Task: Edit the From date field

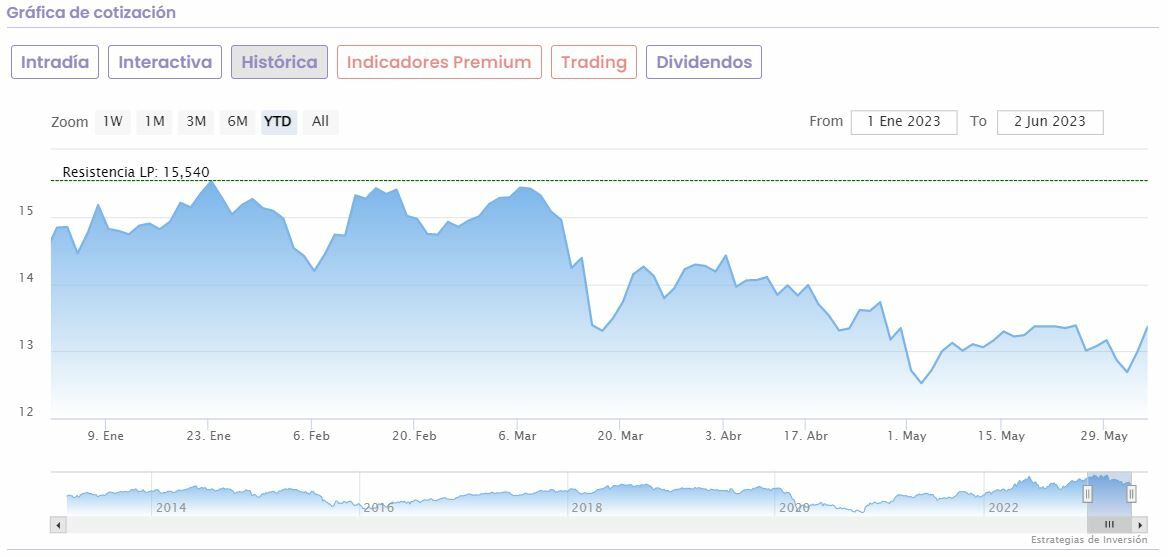Action: point(904,122)
